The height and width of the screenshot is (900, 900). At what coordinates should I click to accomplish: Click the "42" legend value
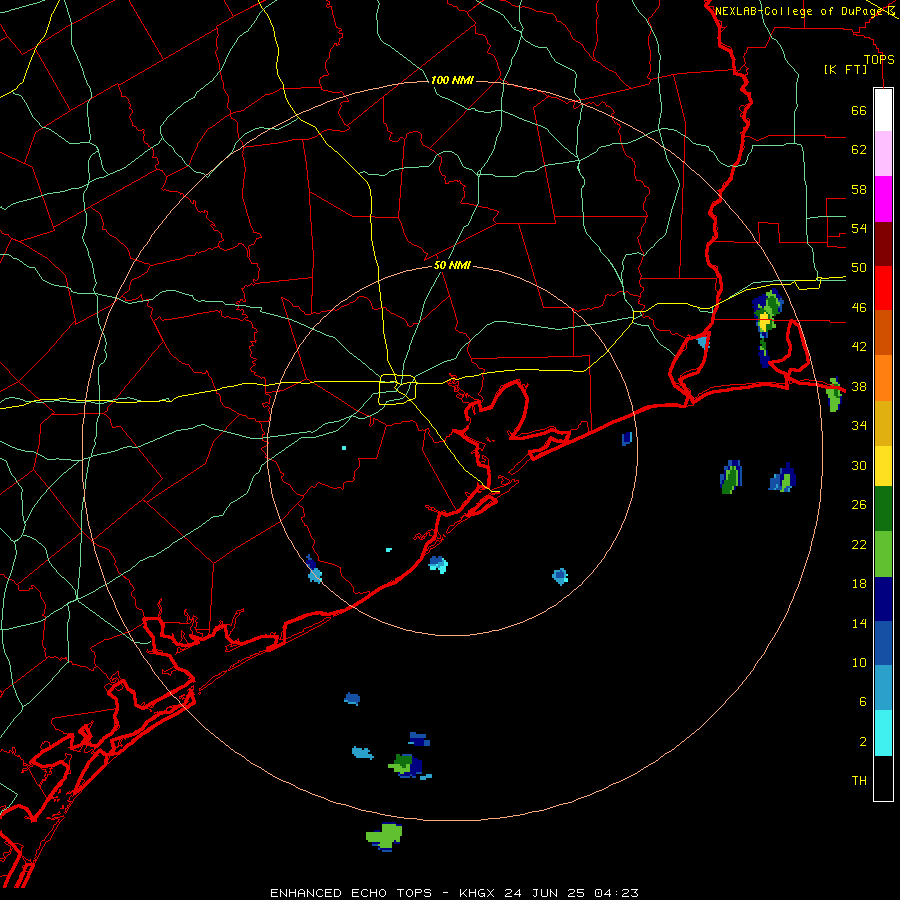tap(859, 347)
